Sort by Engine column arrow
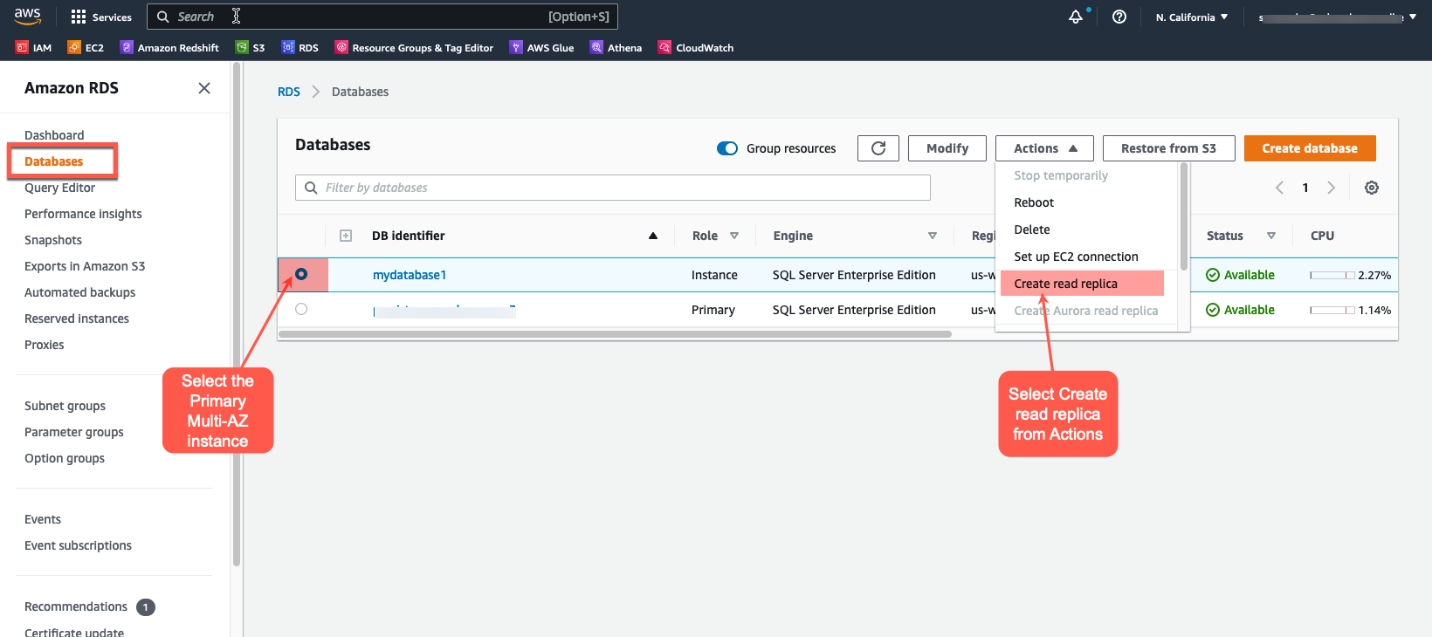1432x637 pixels. pyautogui.click(x=932, y=236)
